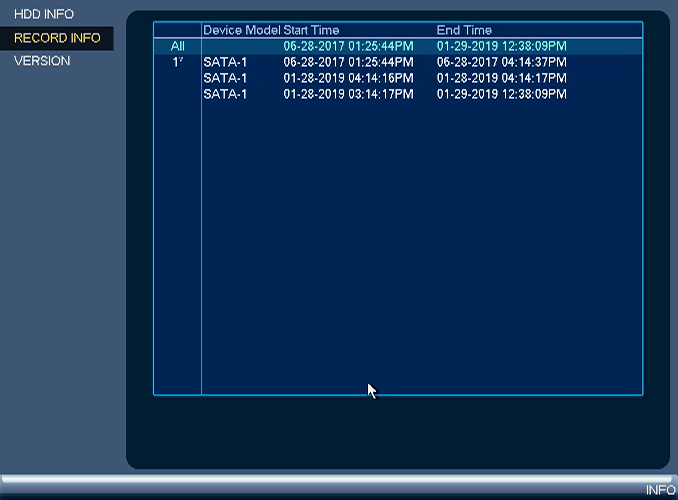678x500 pixels.
Task: Click the INFO label in bottom bar
Action: coord(660,490)
